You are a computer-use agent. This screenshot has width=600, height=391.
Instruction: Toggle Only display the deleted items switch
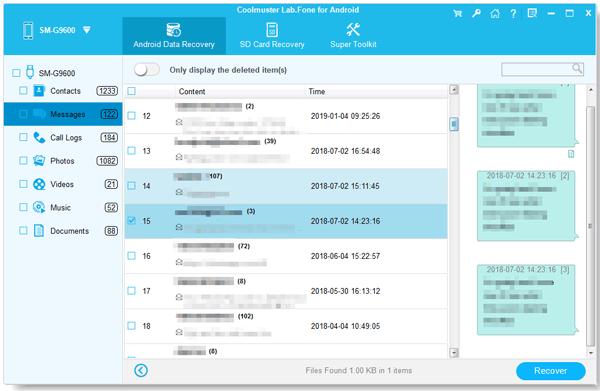point(147,70)
